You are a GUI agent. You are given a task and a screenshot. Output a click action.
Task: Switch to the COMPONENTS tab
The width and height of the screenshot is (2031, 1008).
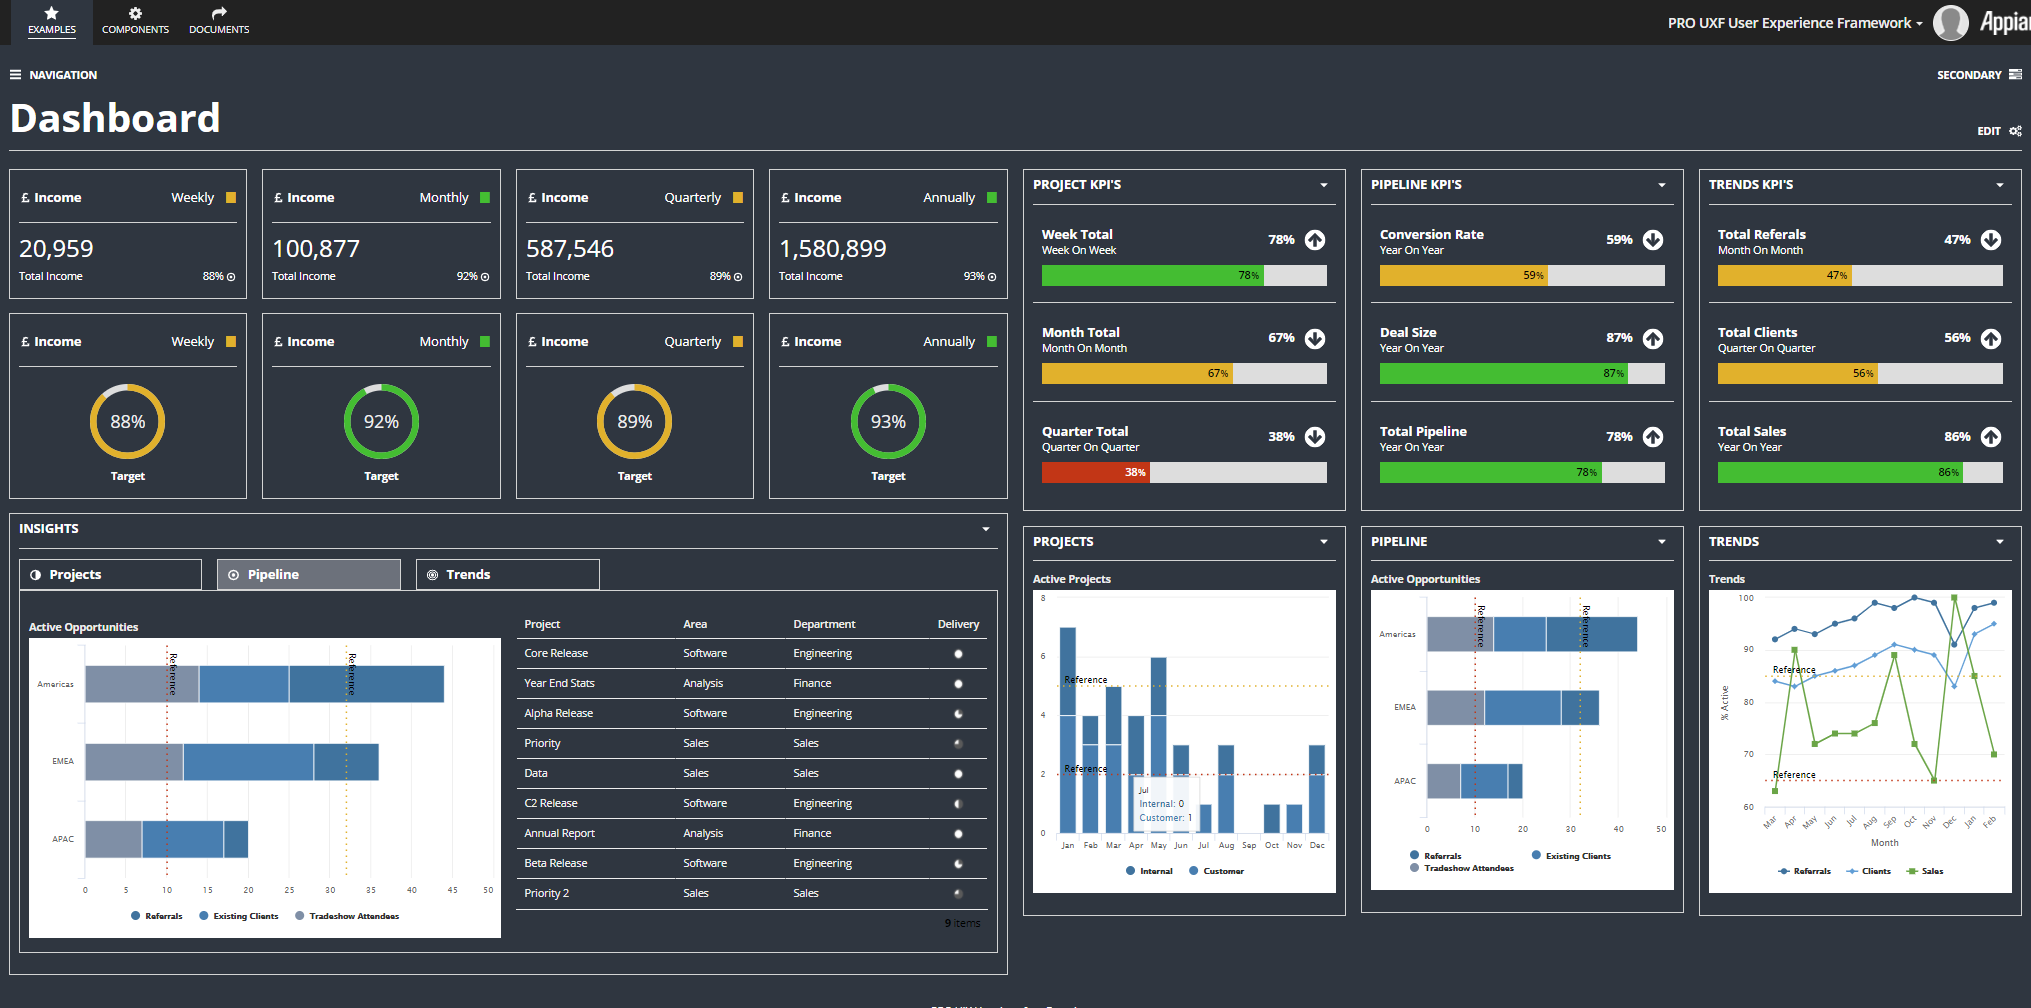[135, 29]
